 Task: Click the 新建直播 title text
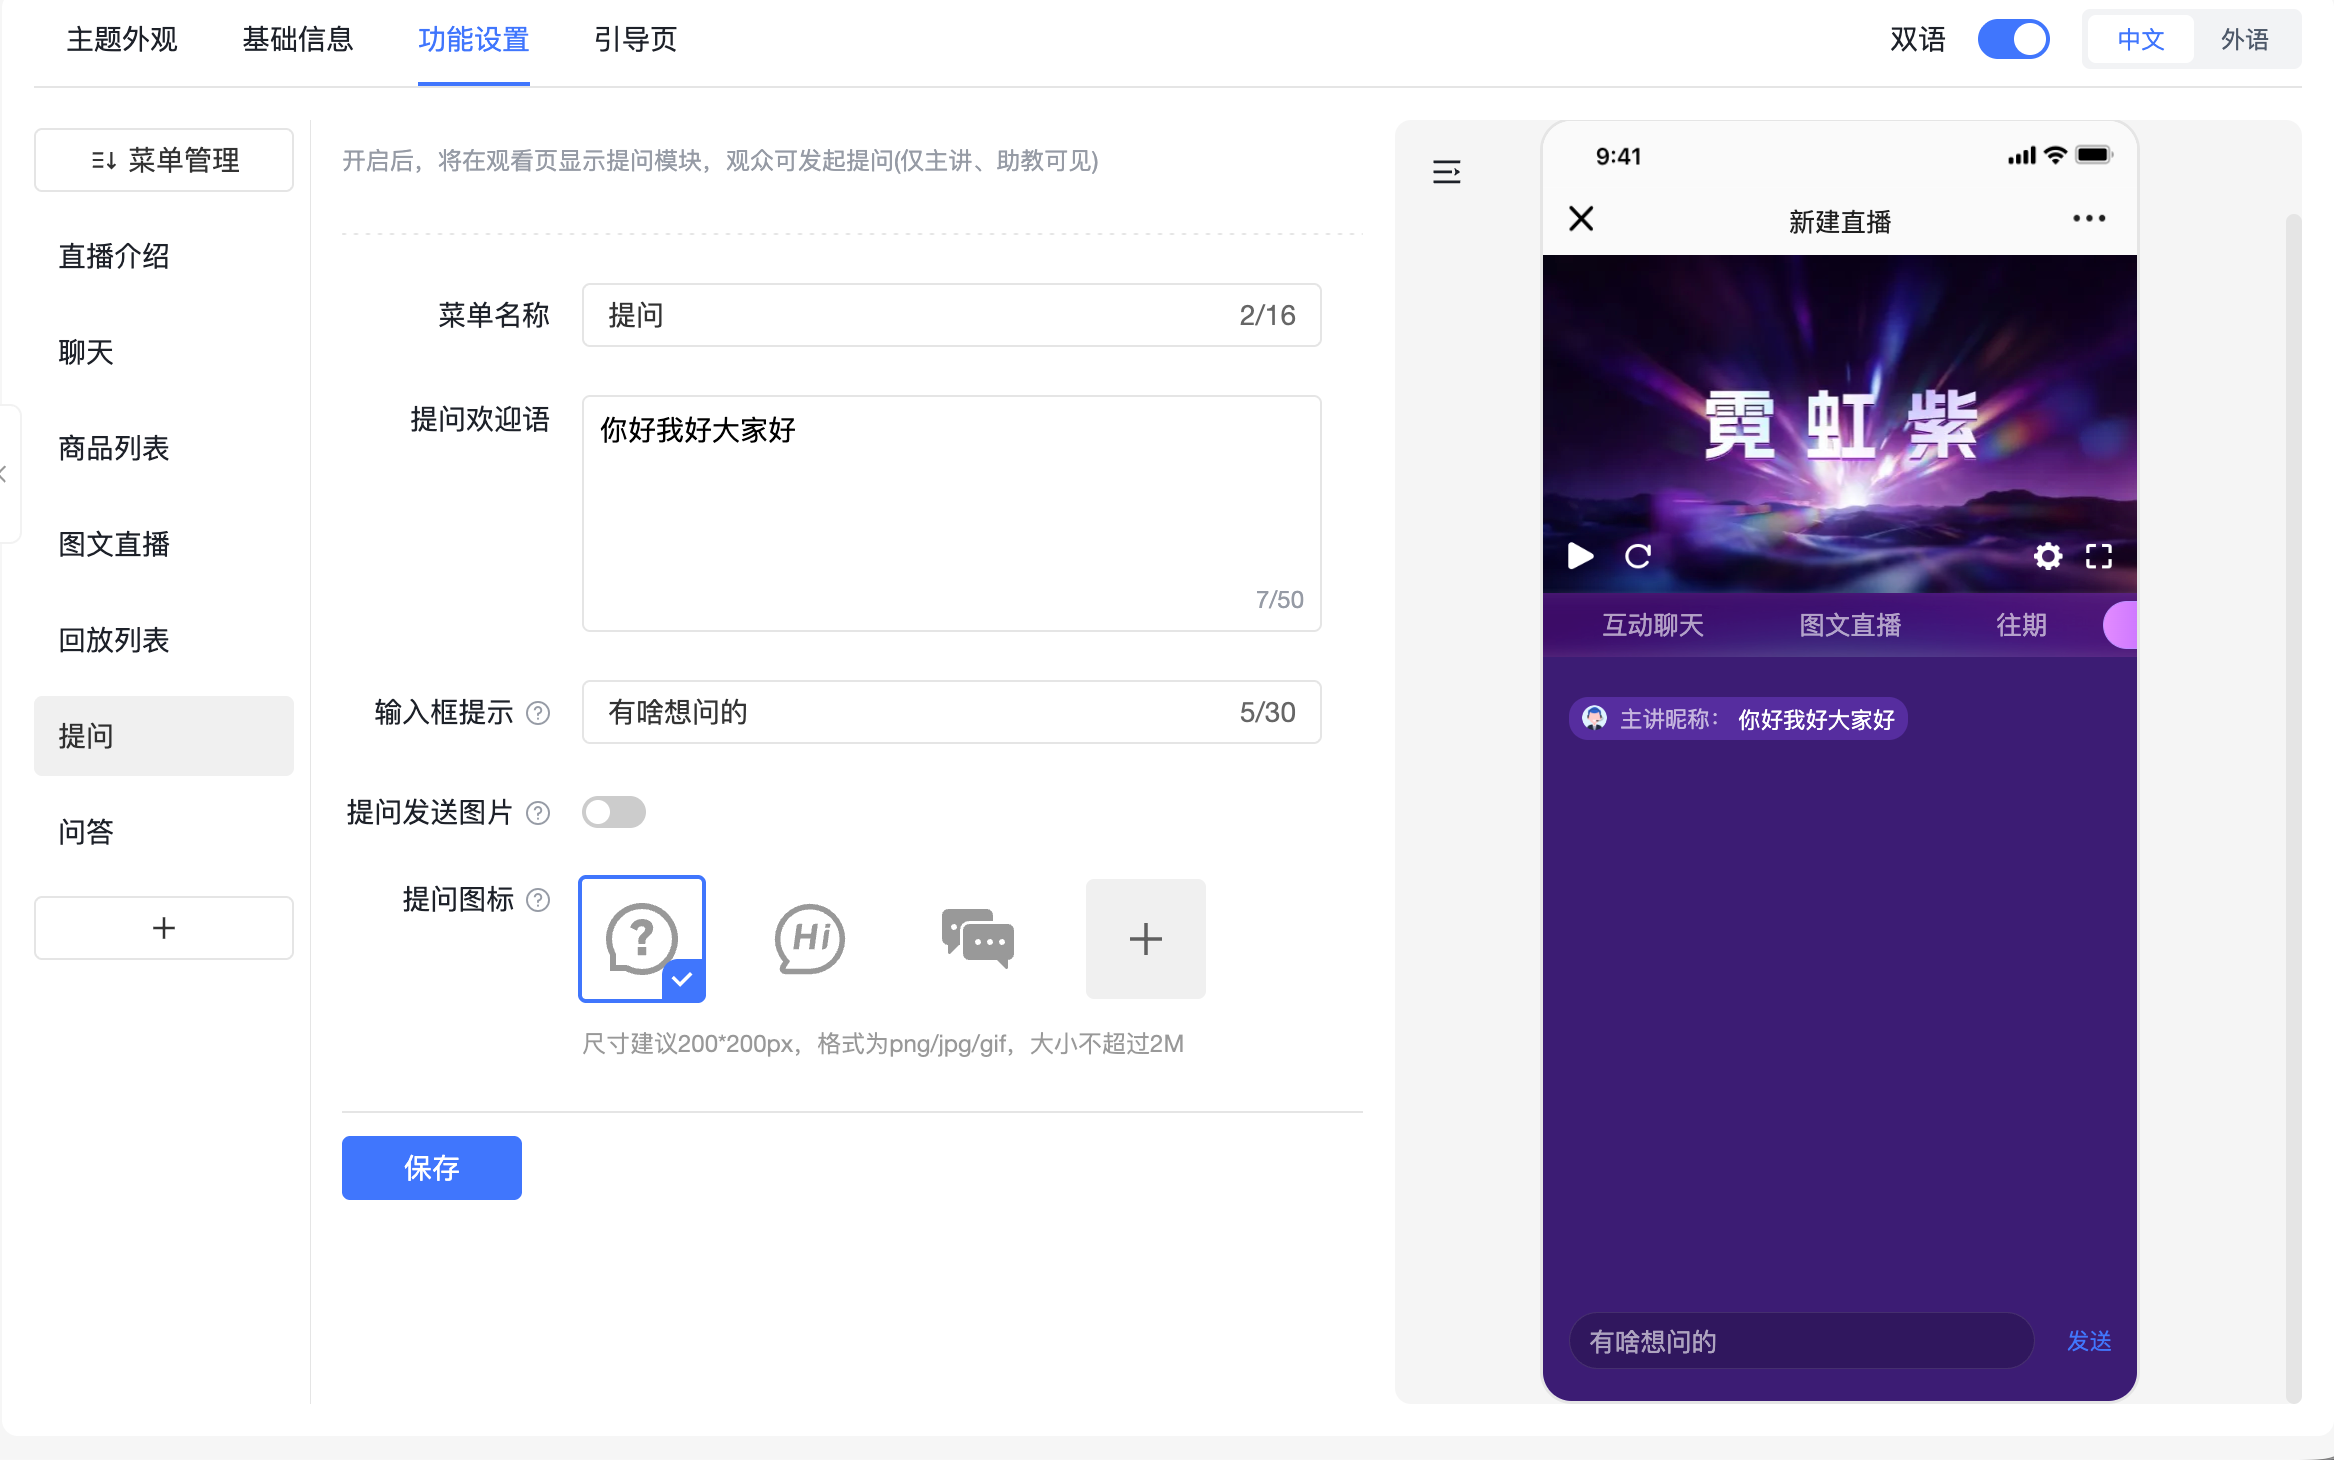[x=1840, y=222]
